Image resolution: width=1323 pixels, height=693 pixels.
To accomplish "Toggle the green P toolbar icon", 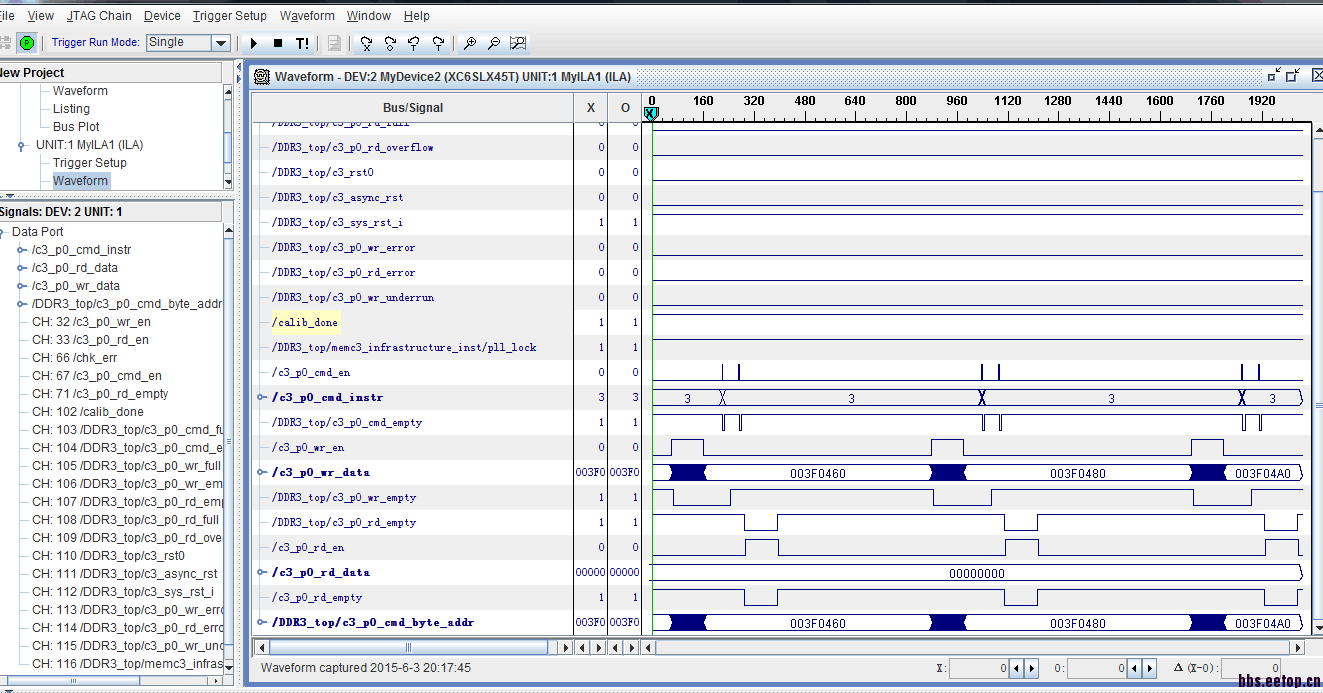I will [x=27, y=43].
